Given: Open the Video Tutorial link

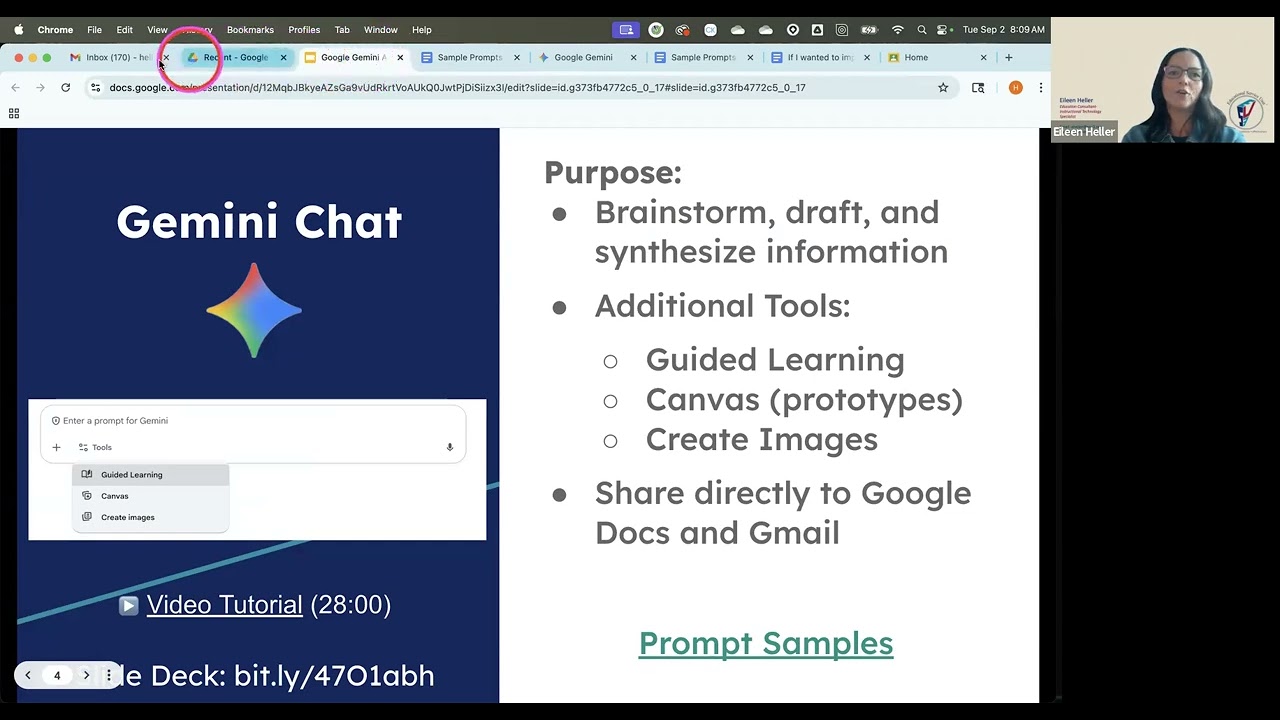Looking at the screenshot, I should click(x=224, y=605).
